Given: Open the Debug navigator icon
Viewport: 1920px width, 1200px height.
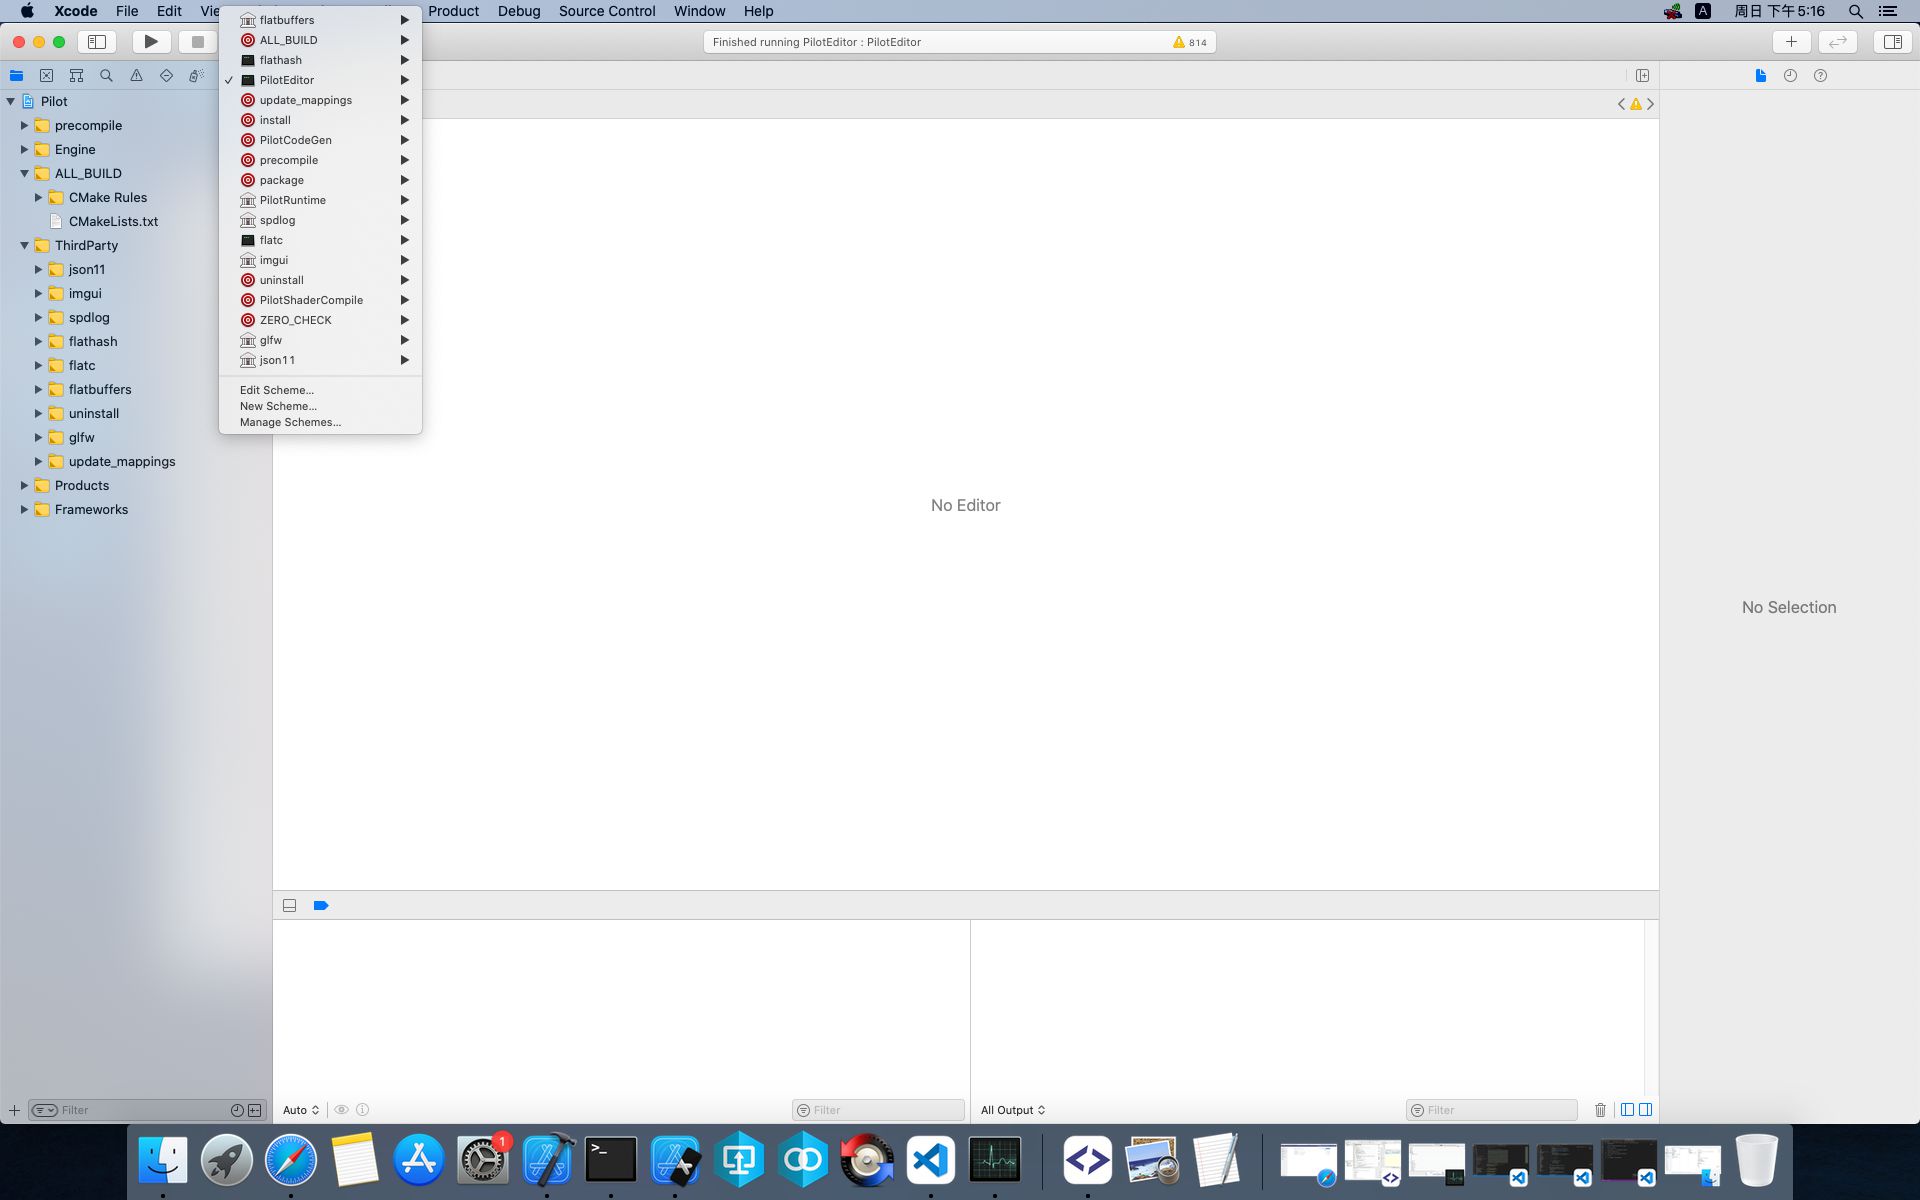Looking at the screenshot, I should [x=196, y=76].
